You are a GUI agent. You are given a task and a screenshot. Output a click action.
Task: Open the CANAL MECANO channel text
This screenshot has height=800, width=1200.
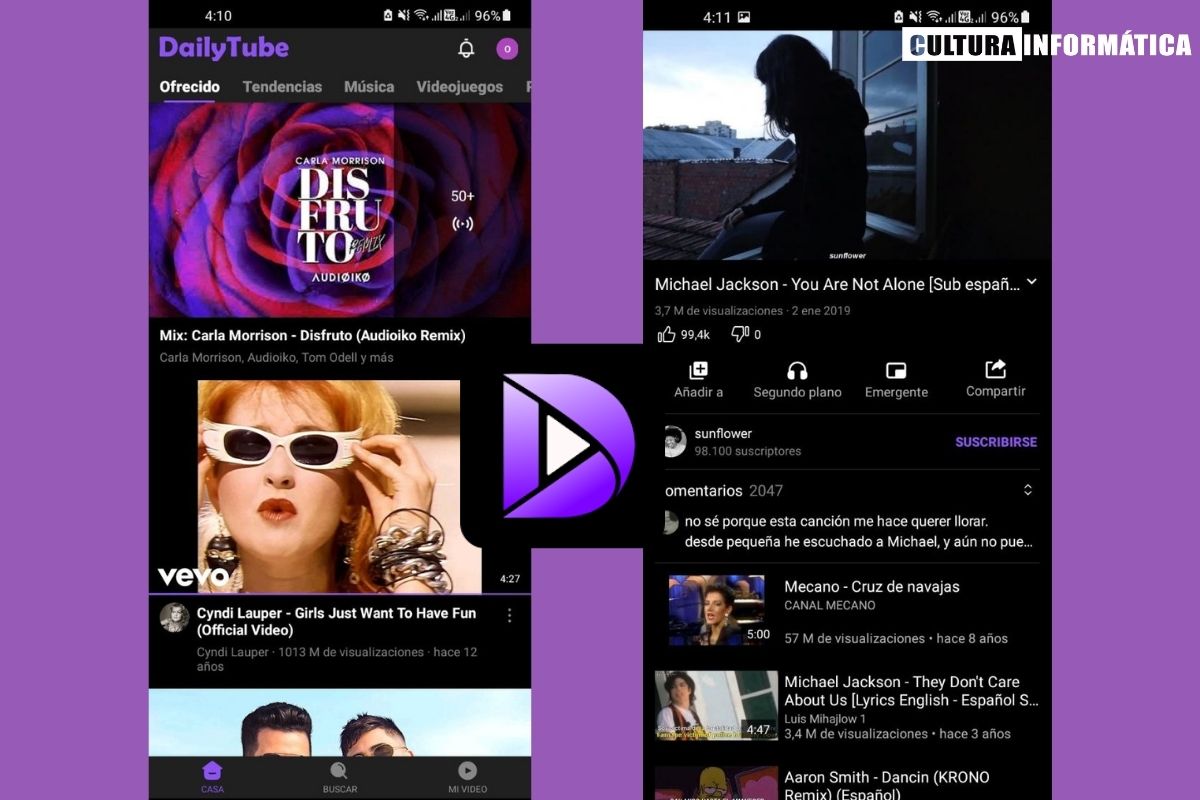click(830, 606)
